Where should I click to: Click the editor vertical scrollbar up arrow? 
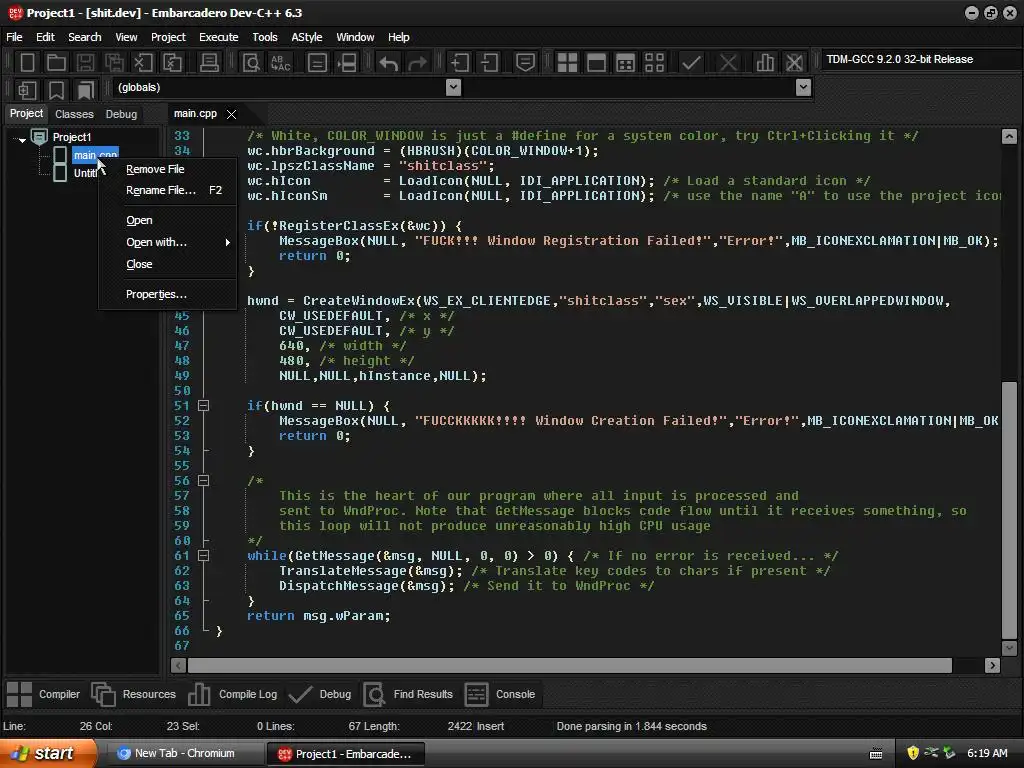pyautogui.click(x=1009, y=136)
